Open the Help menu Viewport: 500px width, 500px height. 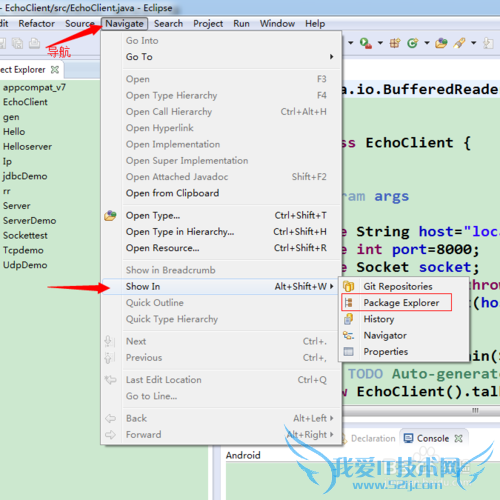(315, 24)
